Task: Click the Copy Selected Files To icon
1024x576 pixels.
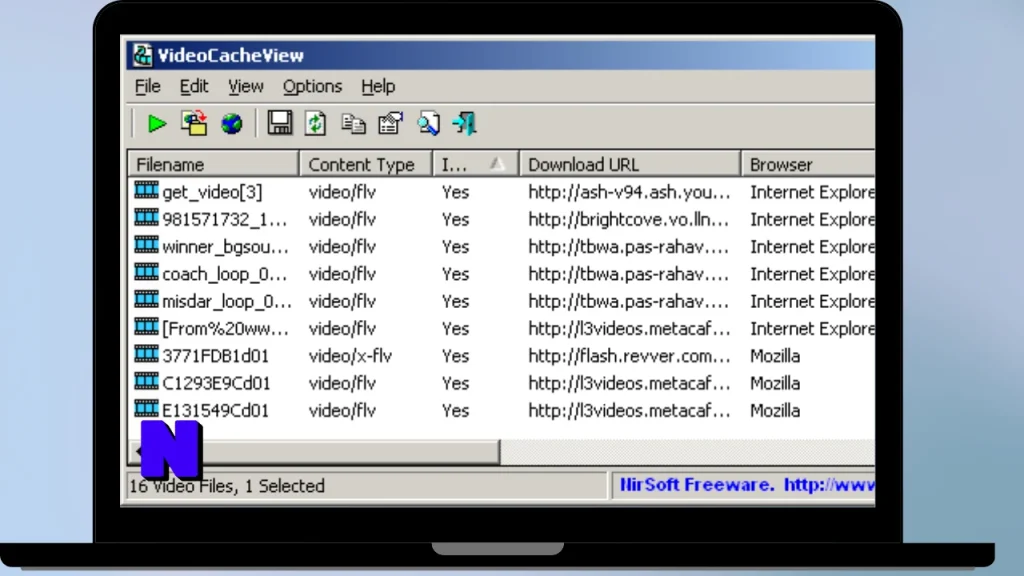Action: pos(194,123)
